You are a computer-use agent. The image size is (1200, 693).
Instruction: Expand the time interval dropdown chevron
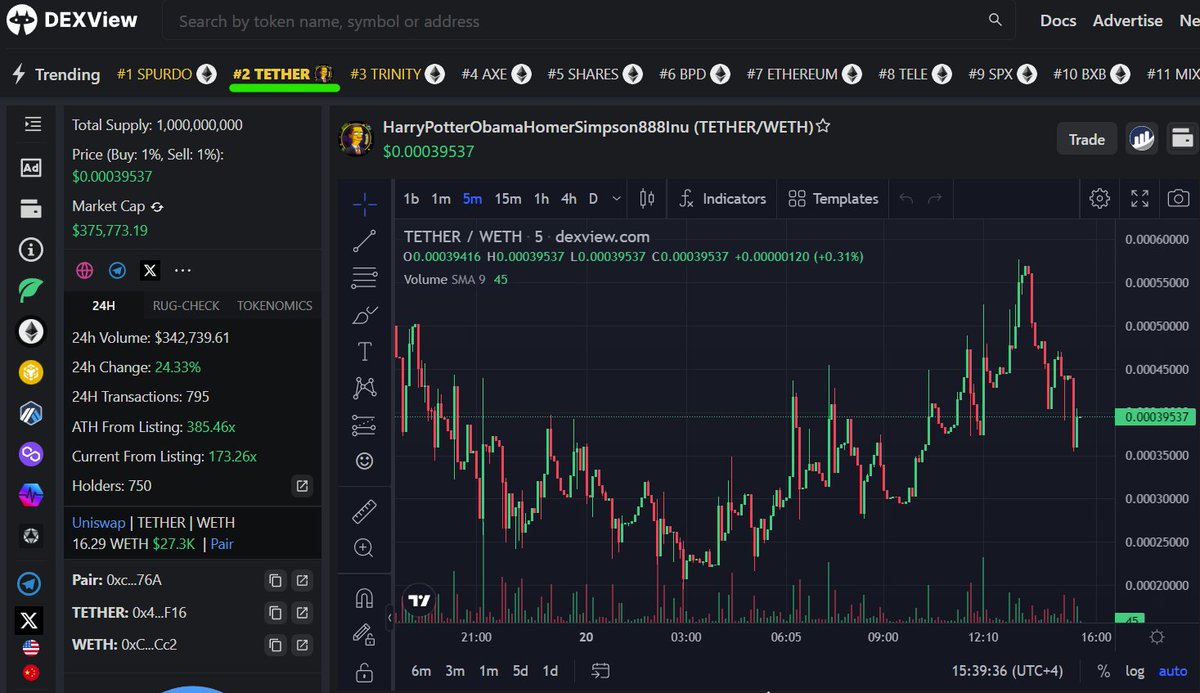[x=617, y=198]
